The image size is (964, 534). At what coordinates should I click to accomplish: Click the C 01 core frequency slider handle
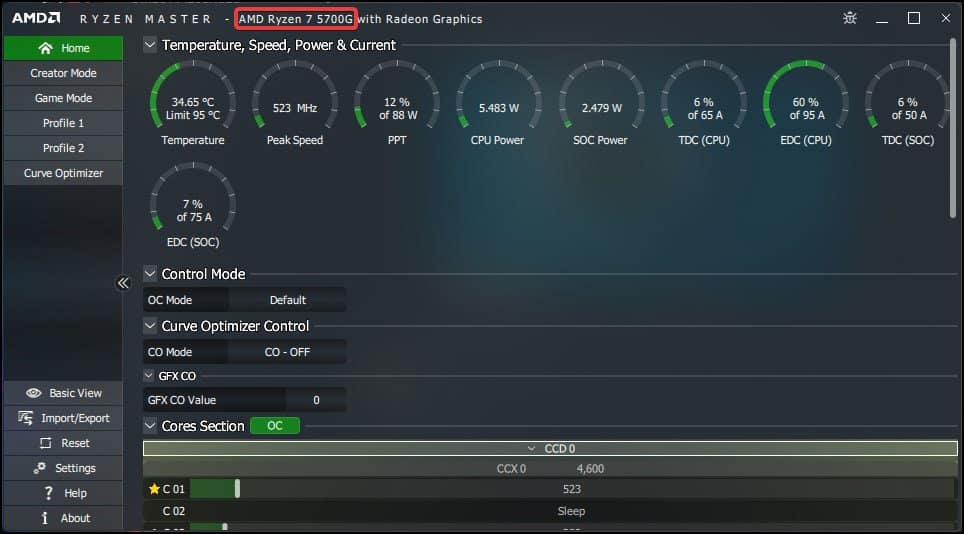click(237, 489)
